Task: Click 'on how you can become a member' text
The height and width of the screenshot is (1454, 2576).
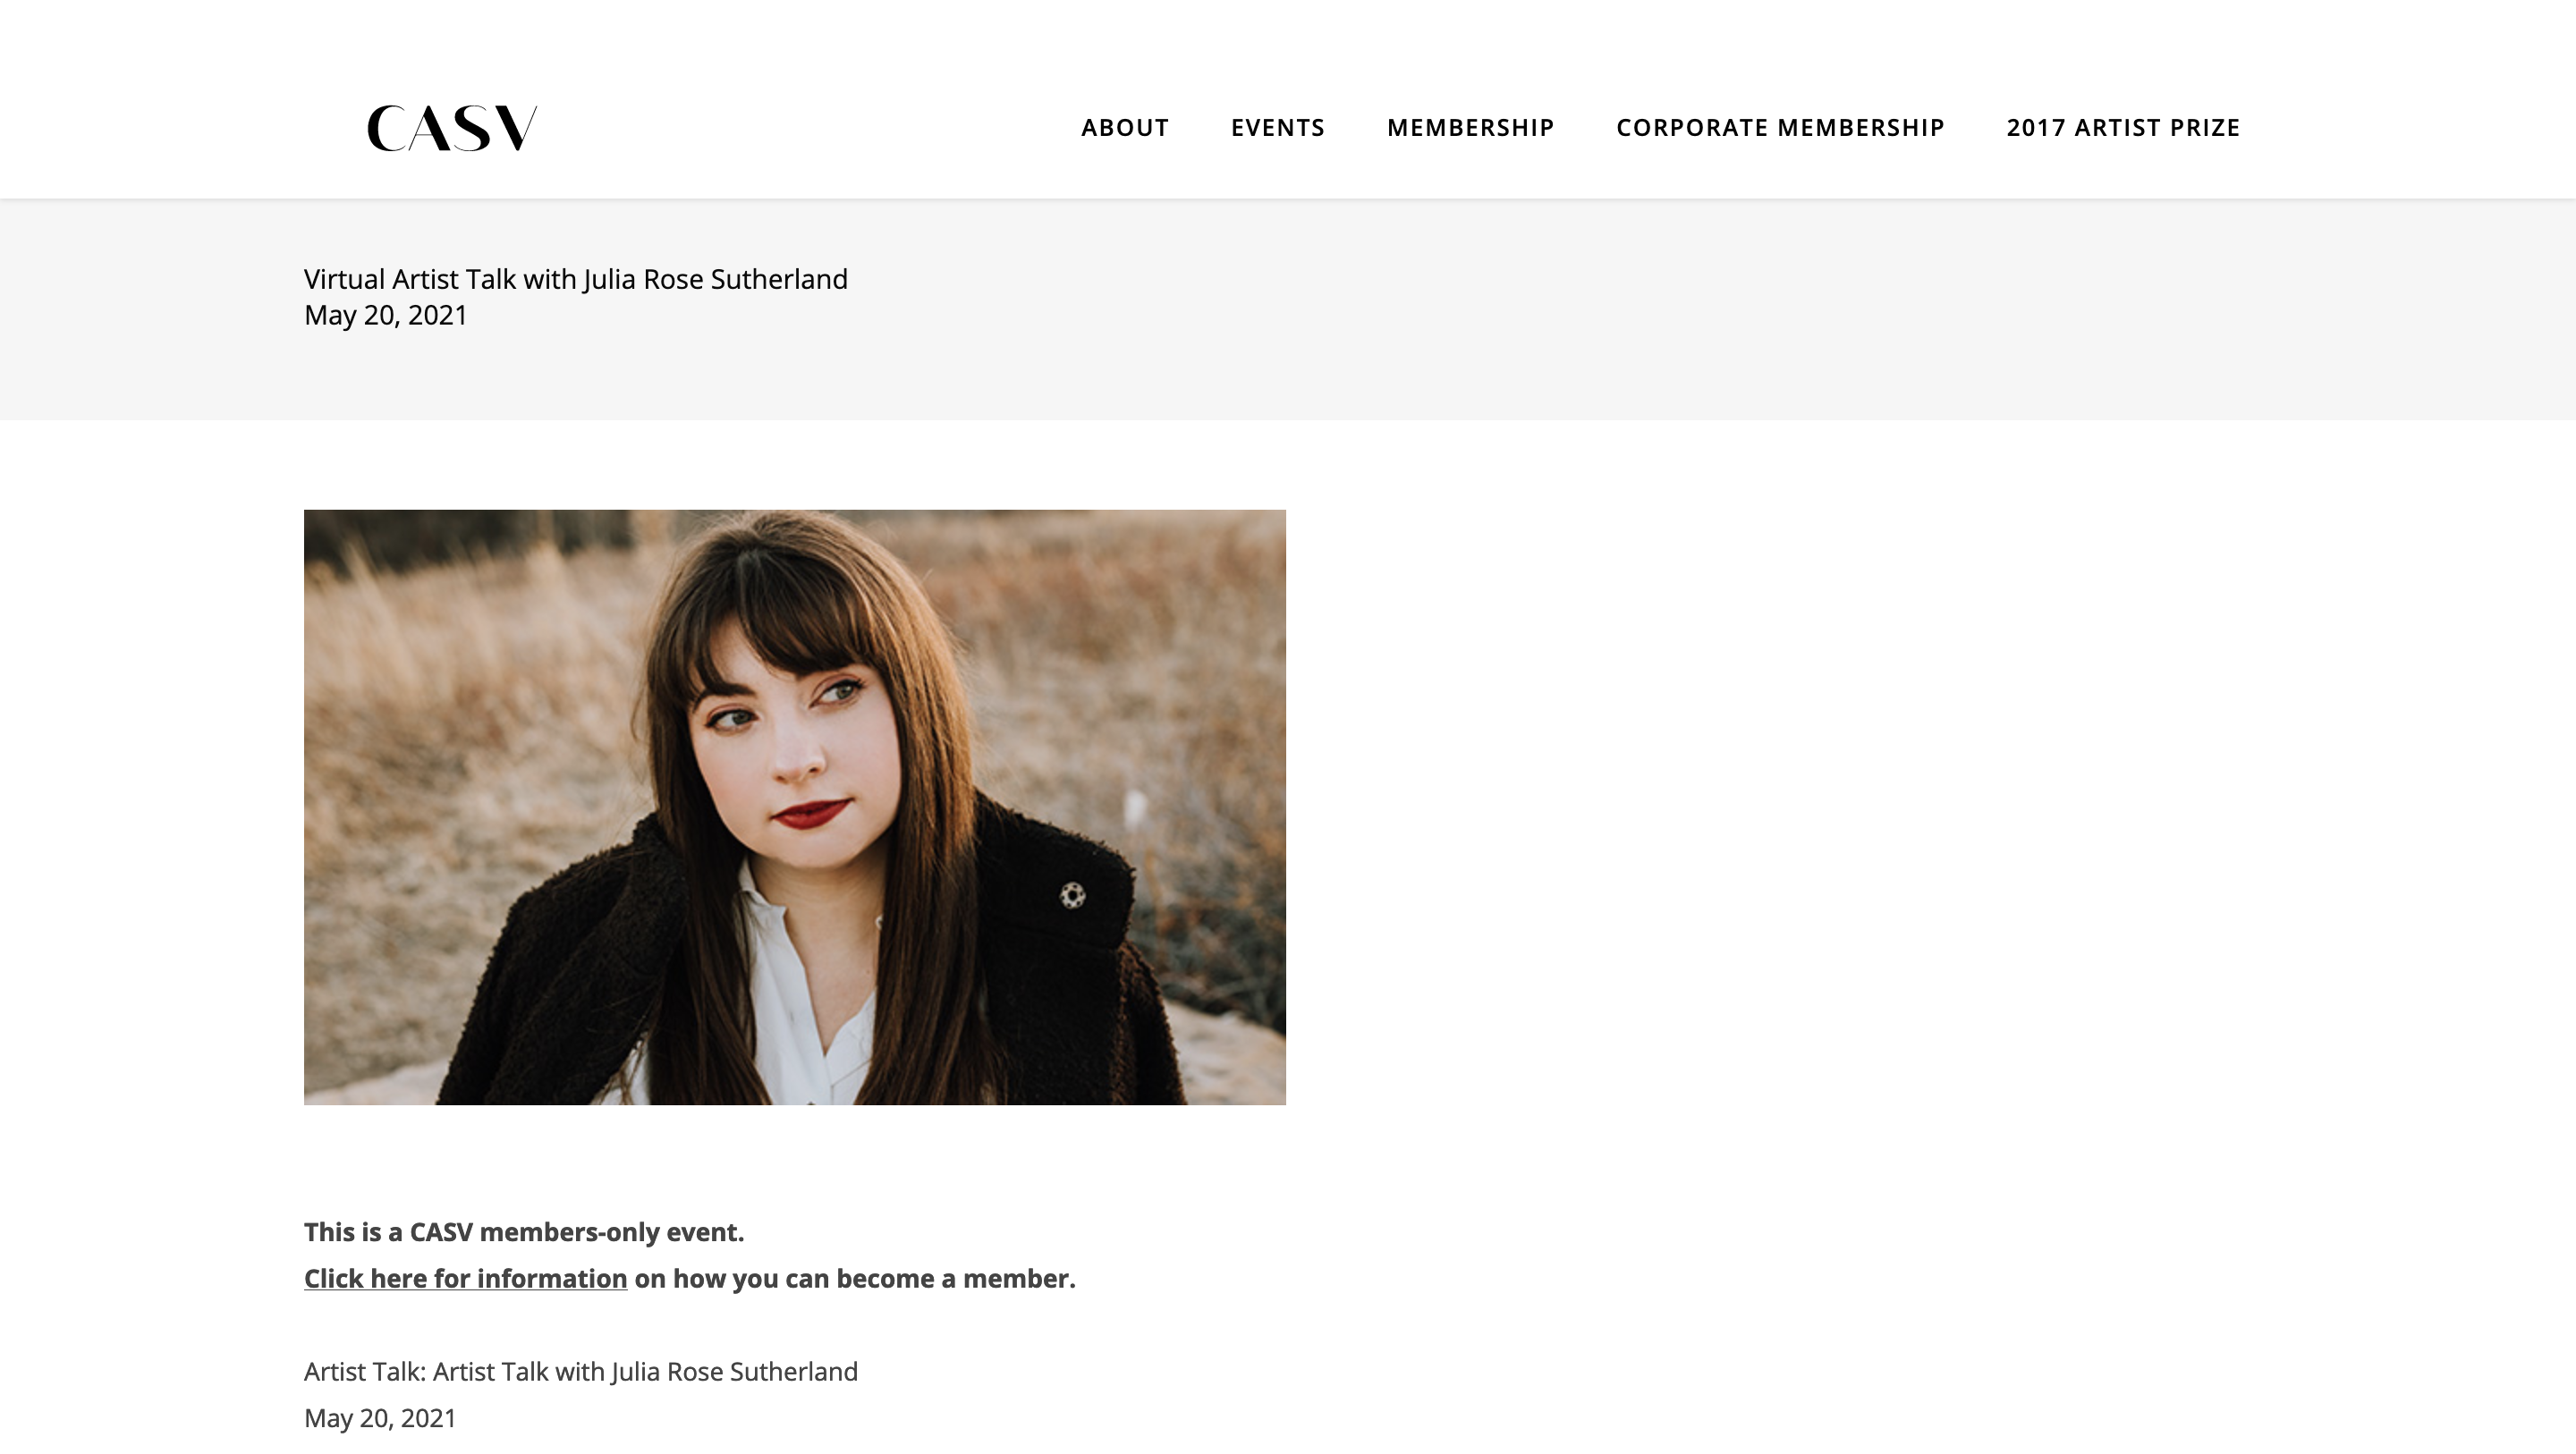Action: tap(855, 1278)
